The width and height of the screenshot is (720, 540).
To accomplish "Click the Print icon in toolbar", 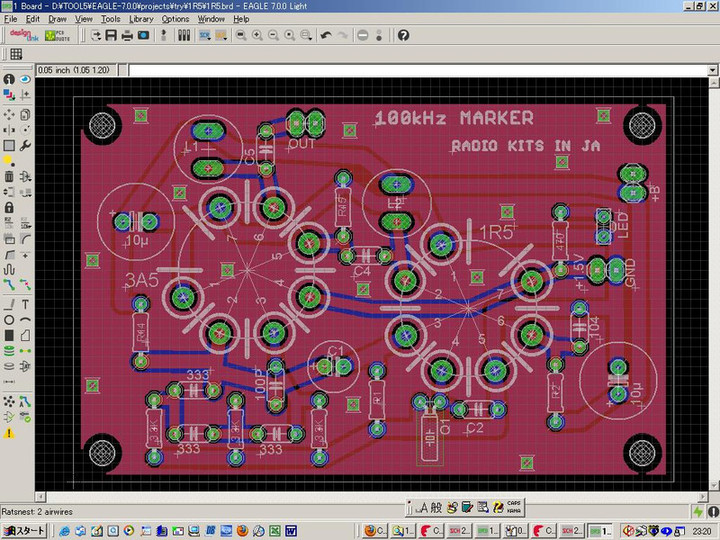I will (127, 35).
